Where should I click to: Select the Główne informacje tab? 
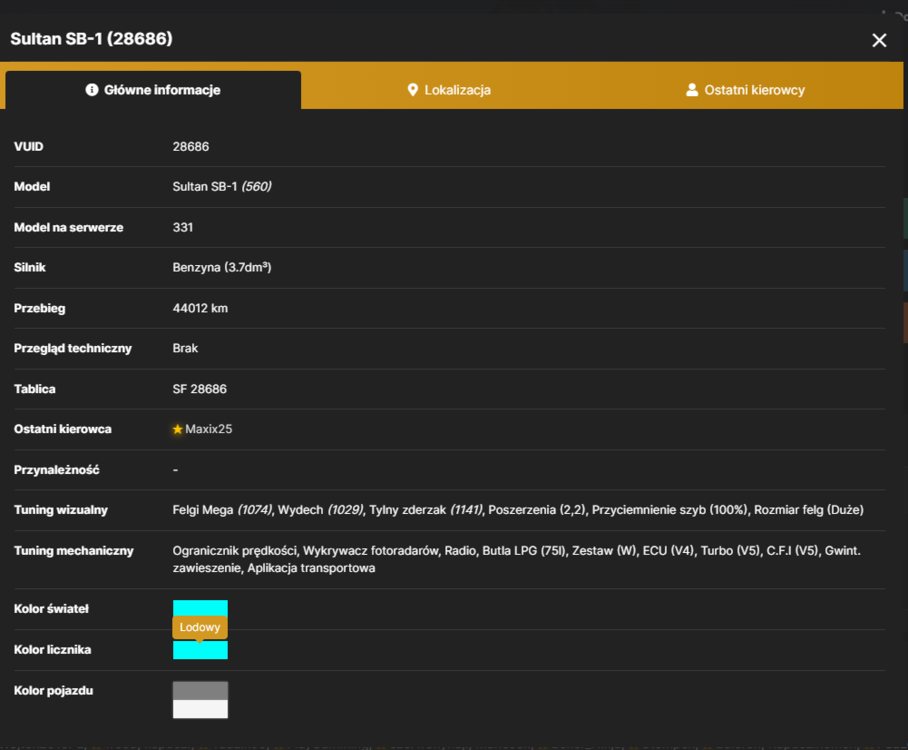[153, 90]
